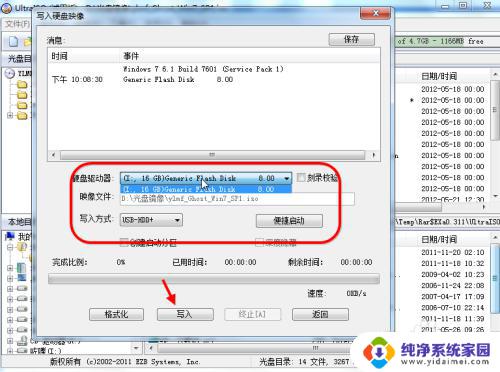This screenshot has width=500, height=372.
Task: Click the My Computer icon in local tree
Action: [10, 237]
